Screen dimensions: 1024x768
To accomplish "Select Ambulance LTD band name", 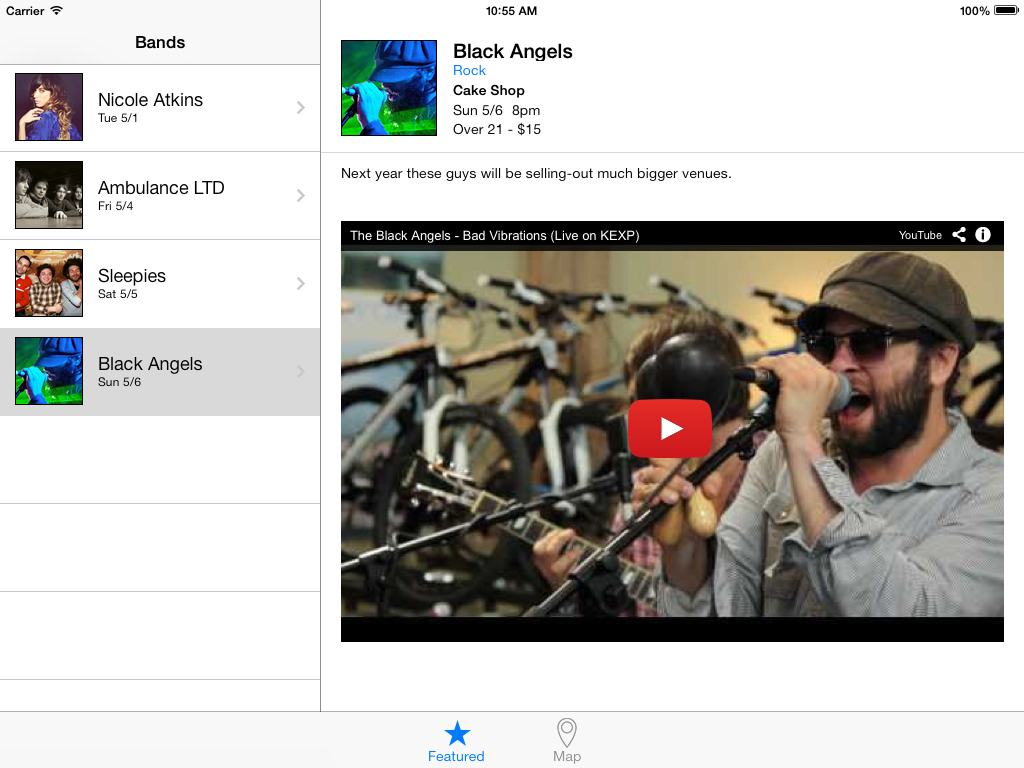I will [161, 188].
